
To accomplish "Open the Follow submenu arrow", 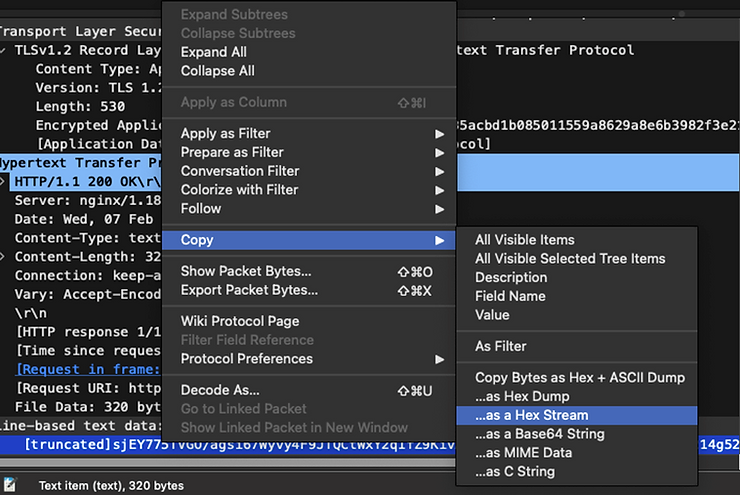I will (439, 209).
